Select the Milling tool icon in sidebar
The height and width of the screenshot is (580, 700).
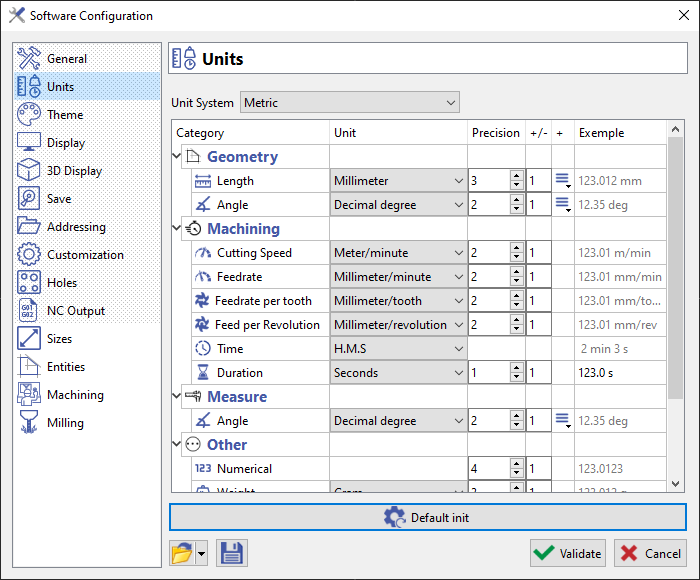point(29,423)
